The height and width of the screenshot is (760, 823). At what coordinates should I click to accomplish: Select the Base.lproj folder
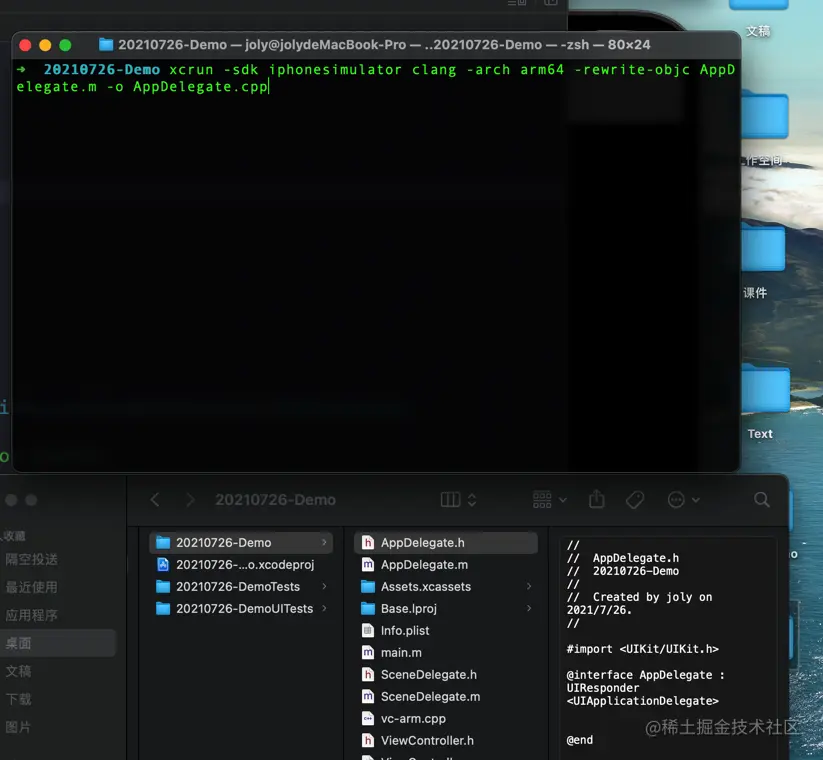click(446, 609)
